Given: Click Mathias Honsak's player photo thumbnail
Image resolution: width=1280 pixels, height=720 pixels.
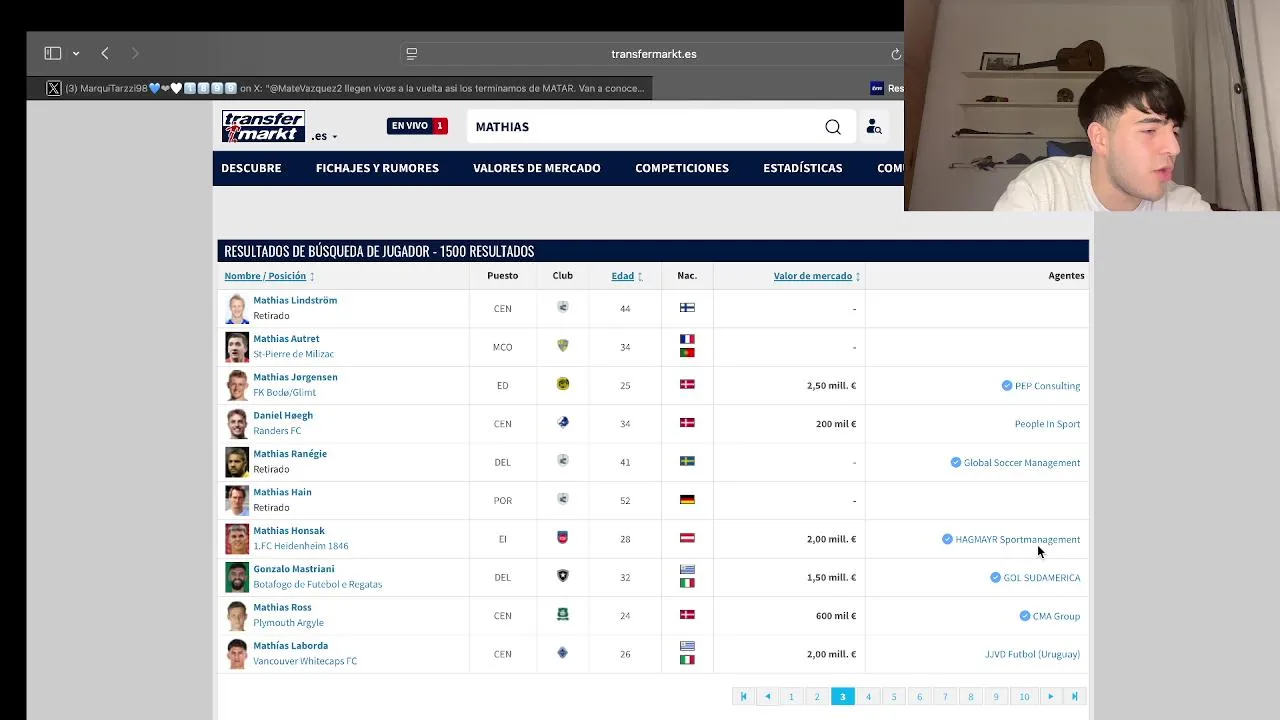Looking at the screenshot, I should point(236,539).
